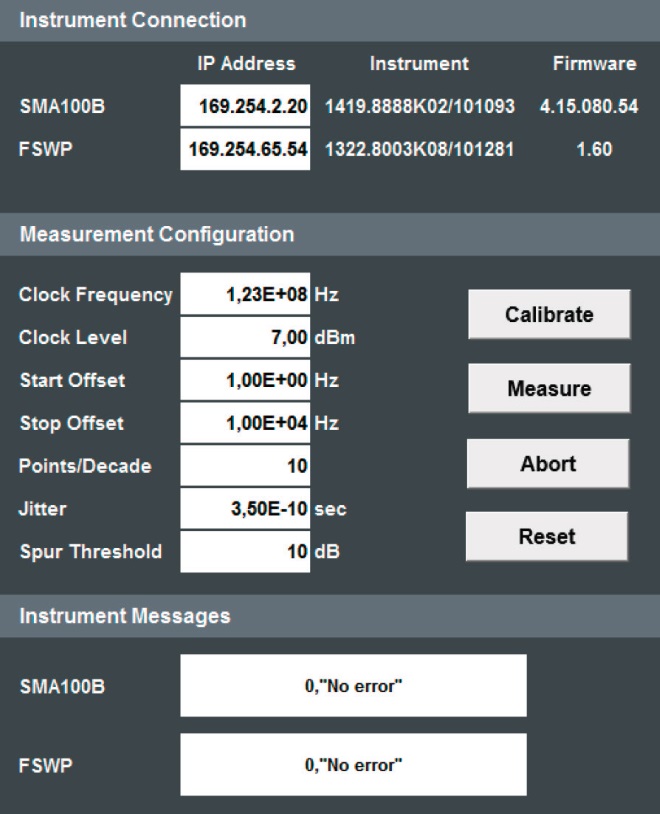Click the Clock Level label
The height and width of the screenshot is (814, 660).
tap(73, 337)
